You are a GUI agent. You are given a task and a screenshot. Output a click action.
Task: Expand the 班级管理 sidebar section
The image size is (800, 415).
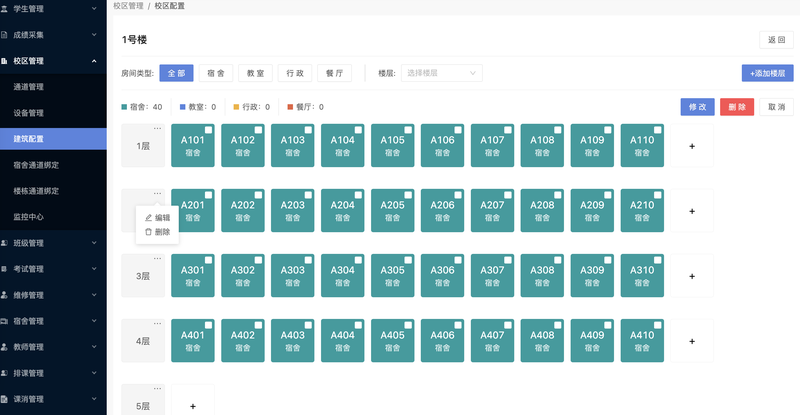click(94, 243)
